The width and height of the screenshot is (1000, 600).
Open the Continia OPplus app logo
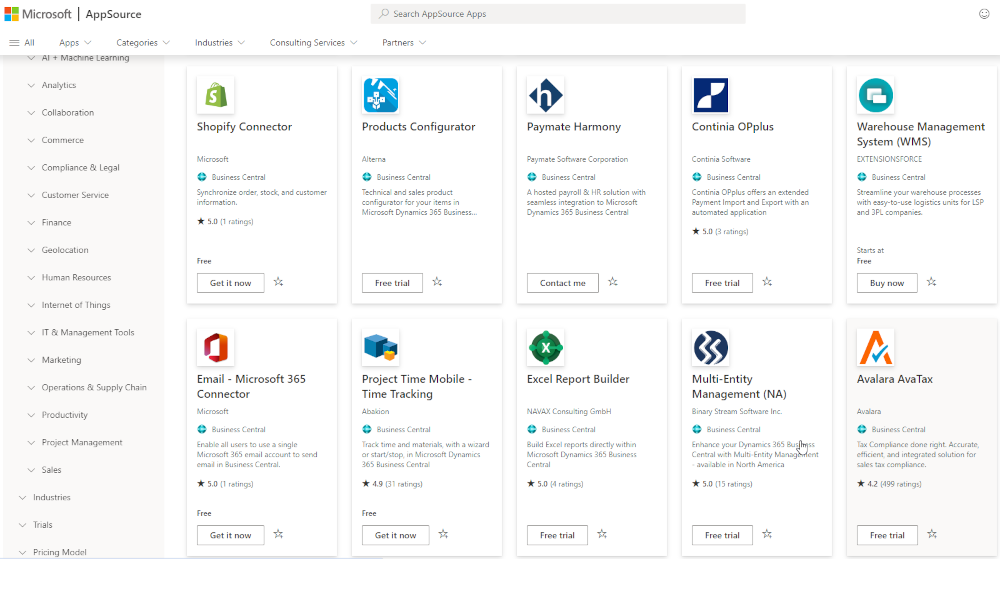710,95
